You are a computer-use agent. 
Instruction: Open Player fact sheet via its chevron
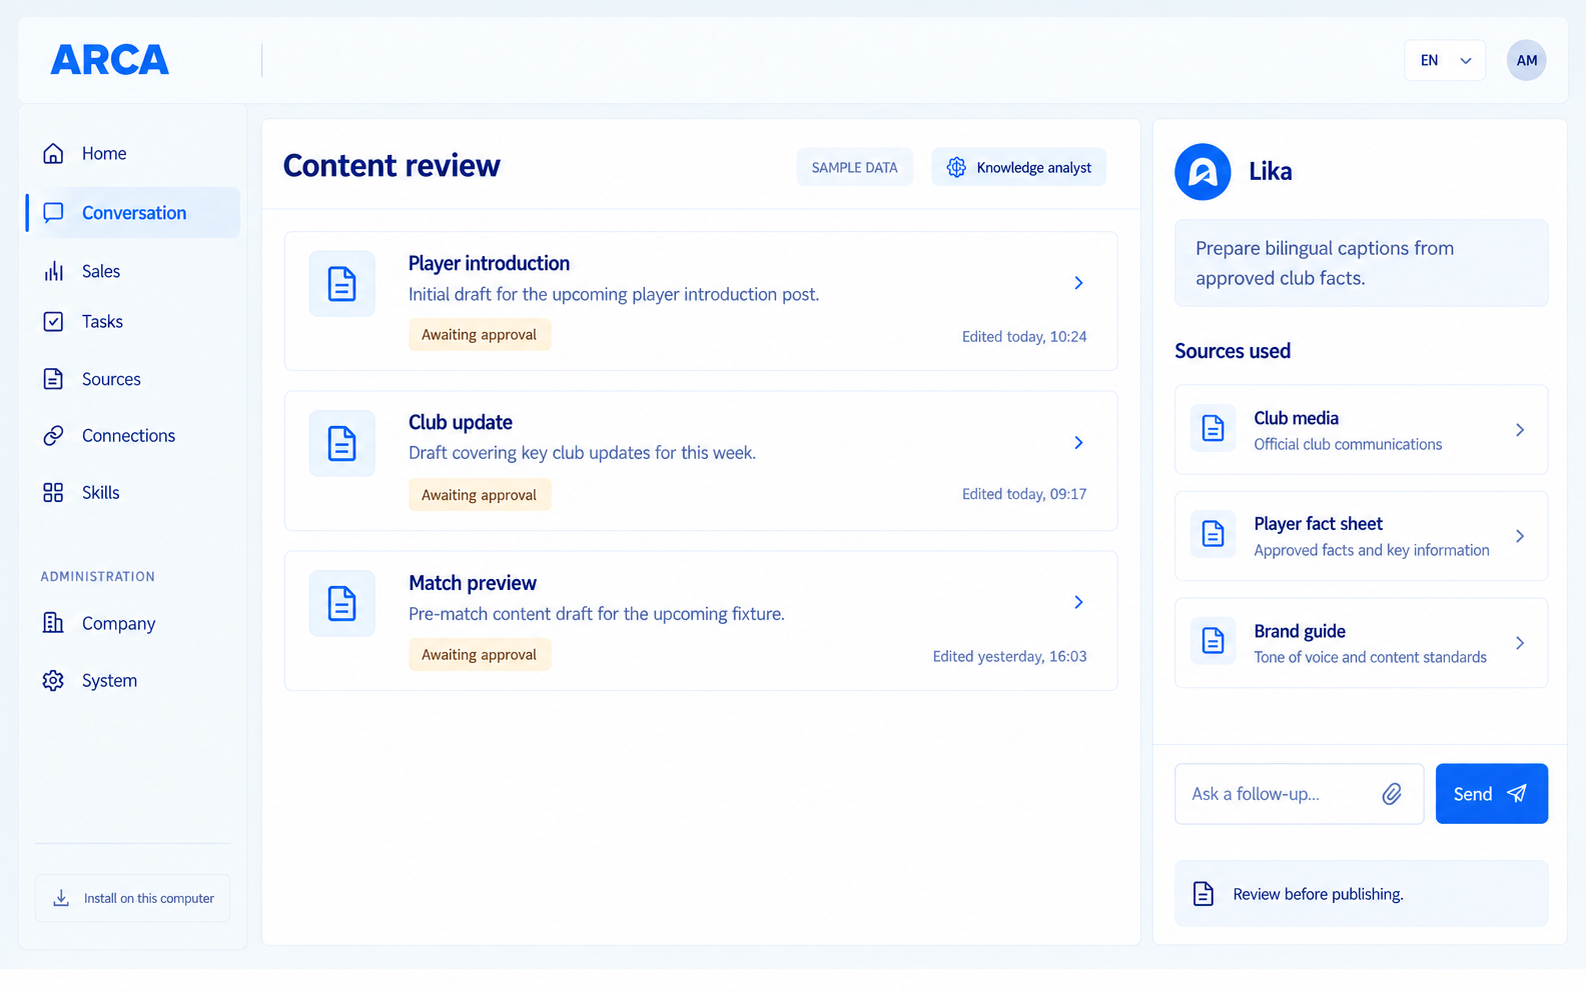[x=1520, y=536]
